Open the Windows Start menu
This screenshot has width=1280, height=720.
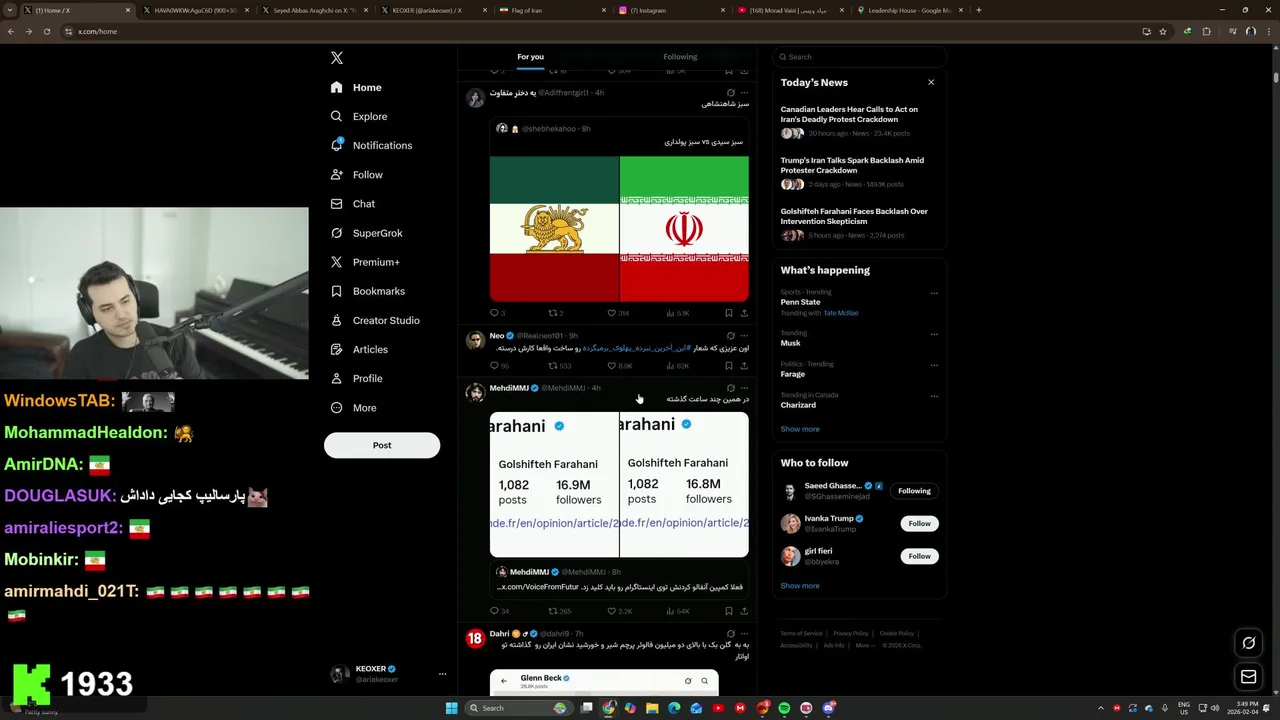(x=451, y=708)
